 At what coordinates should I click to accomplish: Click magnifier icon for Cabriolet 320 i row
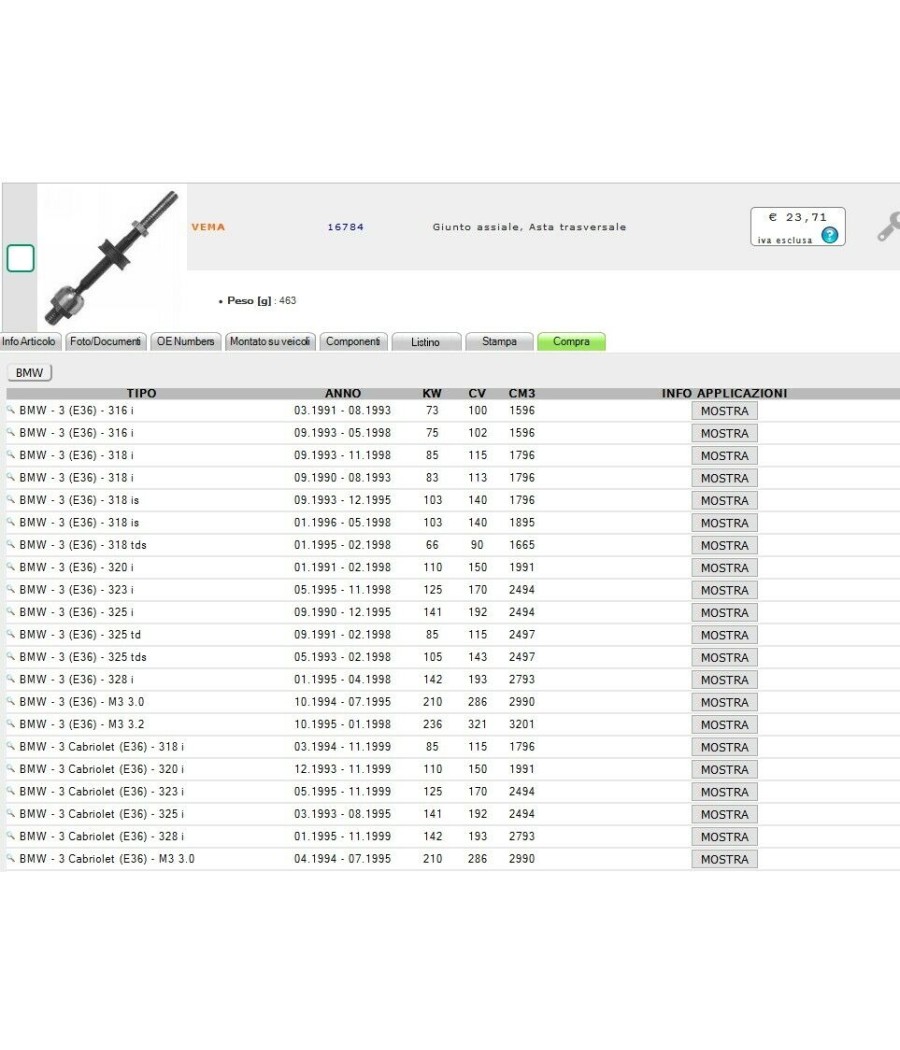[x=11, y=768]
